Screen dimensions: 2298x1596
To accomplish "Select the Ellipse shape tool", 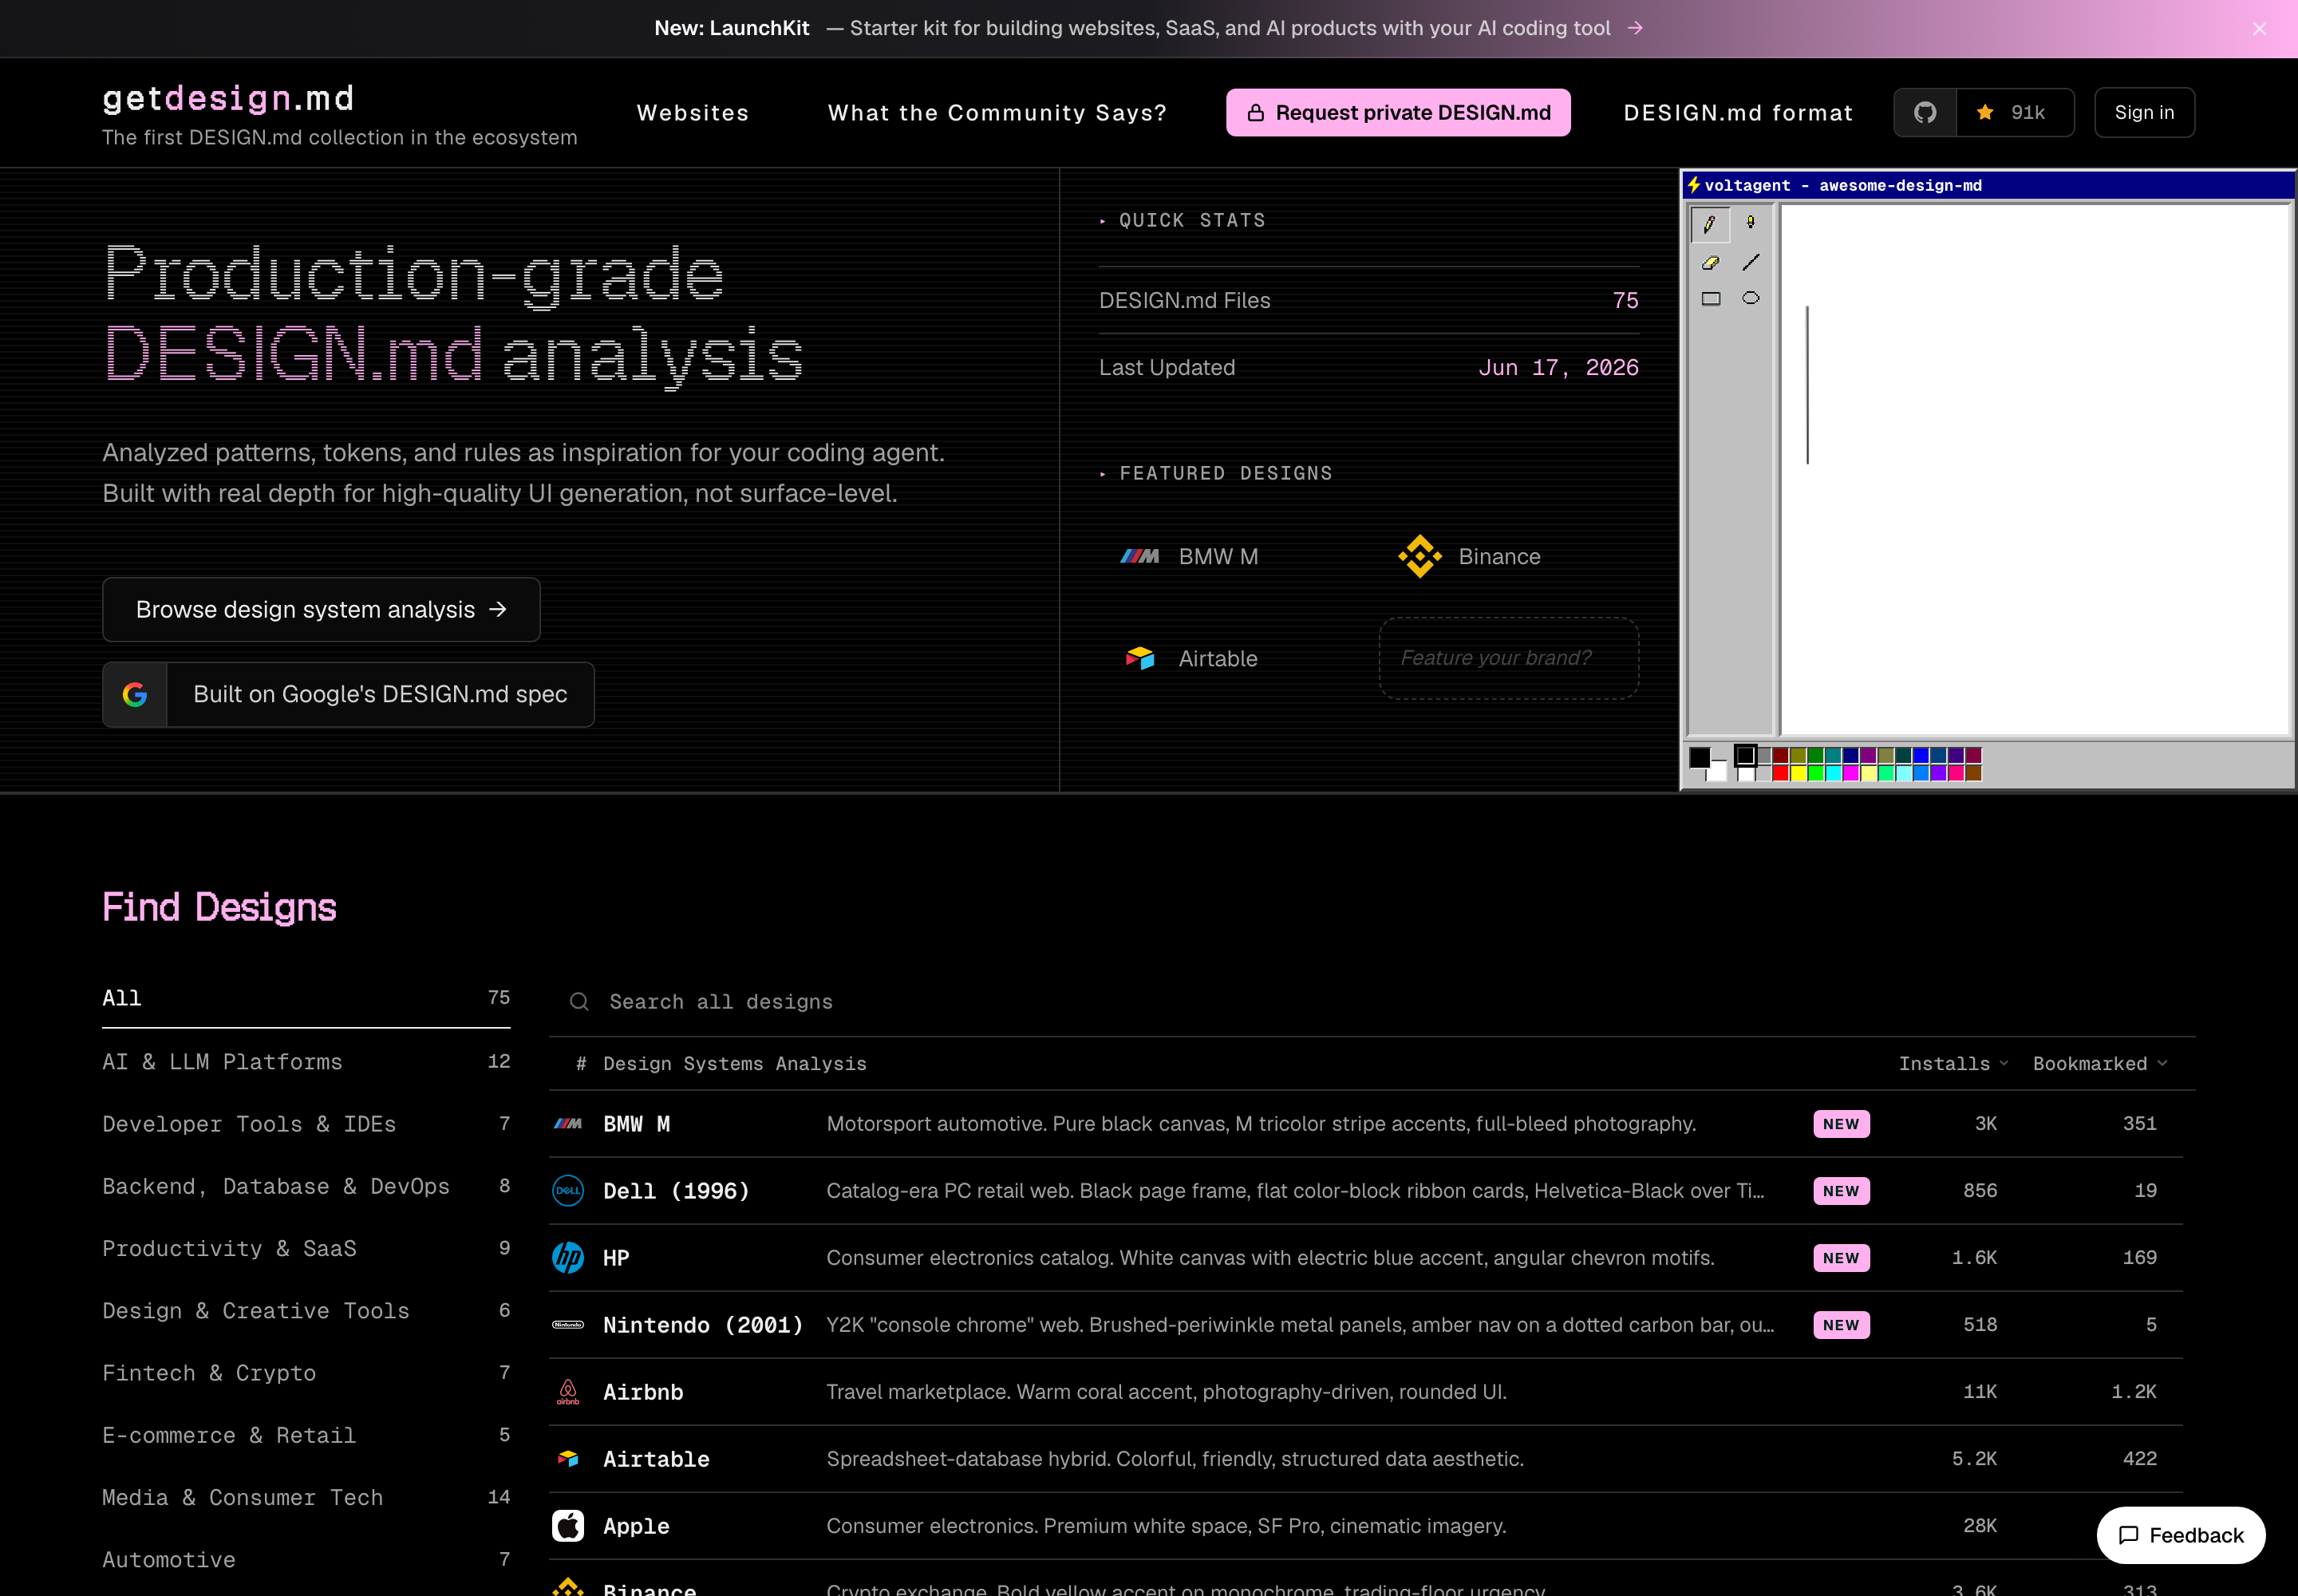I will 1750,298.
